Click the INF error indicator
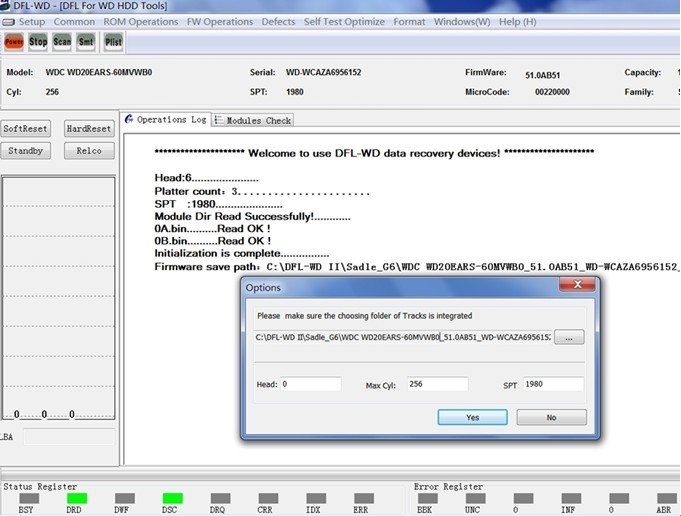This screenshot has width=681, height=516. click(x=571, y=498)
